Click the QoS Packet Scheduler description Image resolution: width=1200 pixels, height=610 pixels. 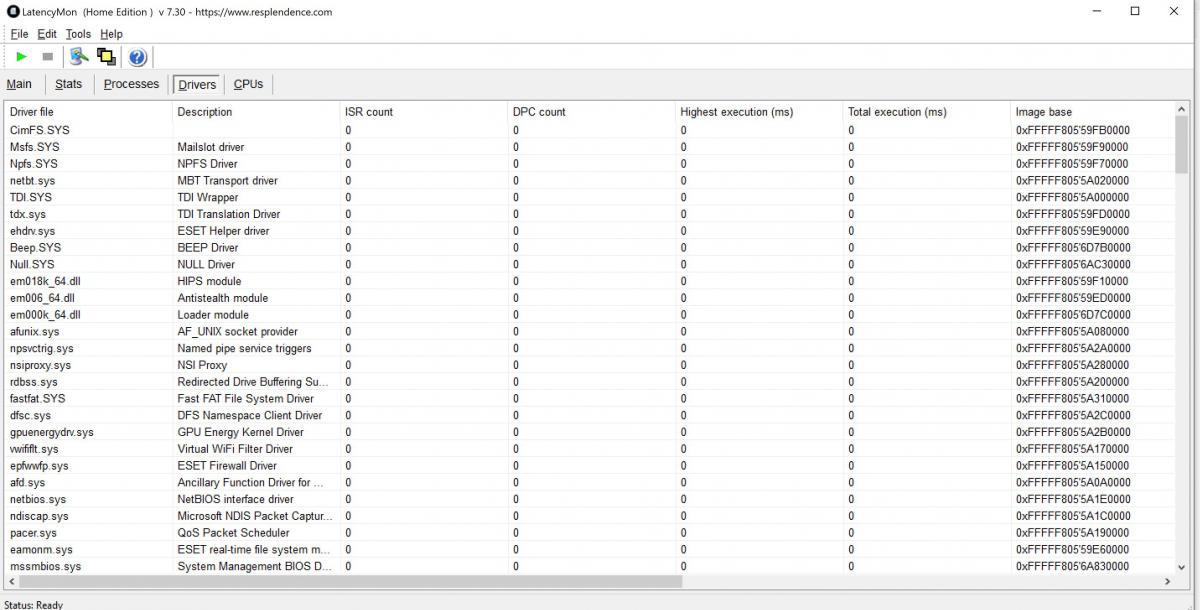click(x=233, y=533)
